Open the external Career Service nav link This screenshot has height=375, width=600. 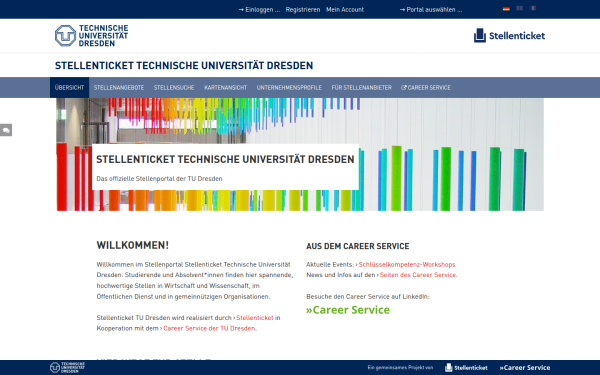pyautogui.click(x=426, y=88)
